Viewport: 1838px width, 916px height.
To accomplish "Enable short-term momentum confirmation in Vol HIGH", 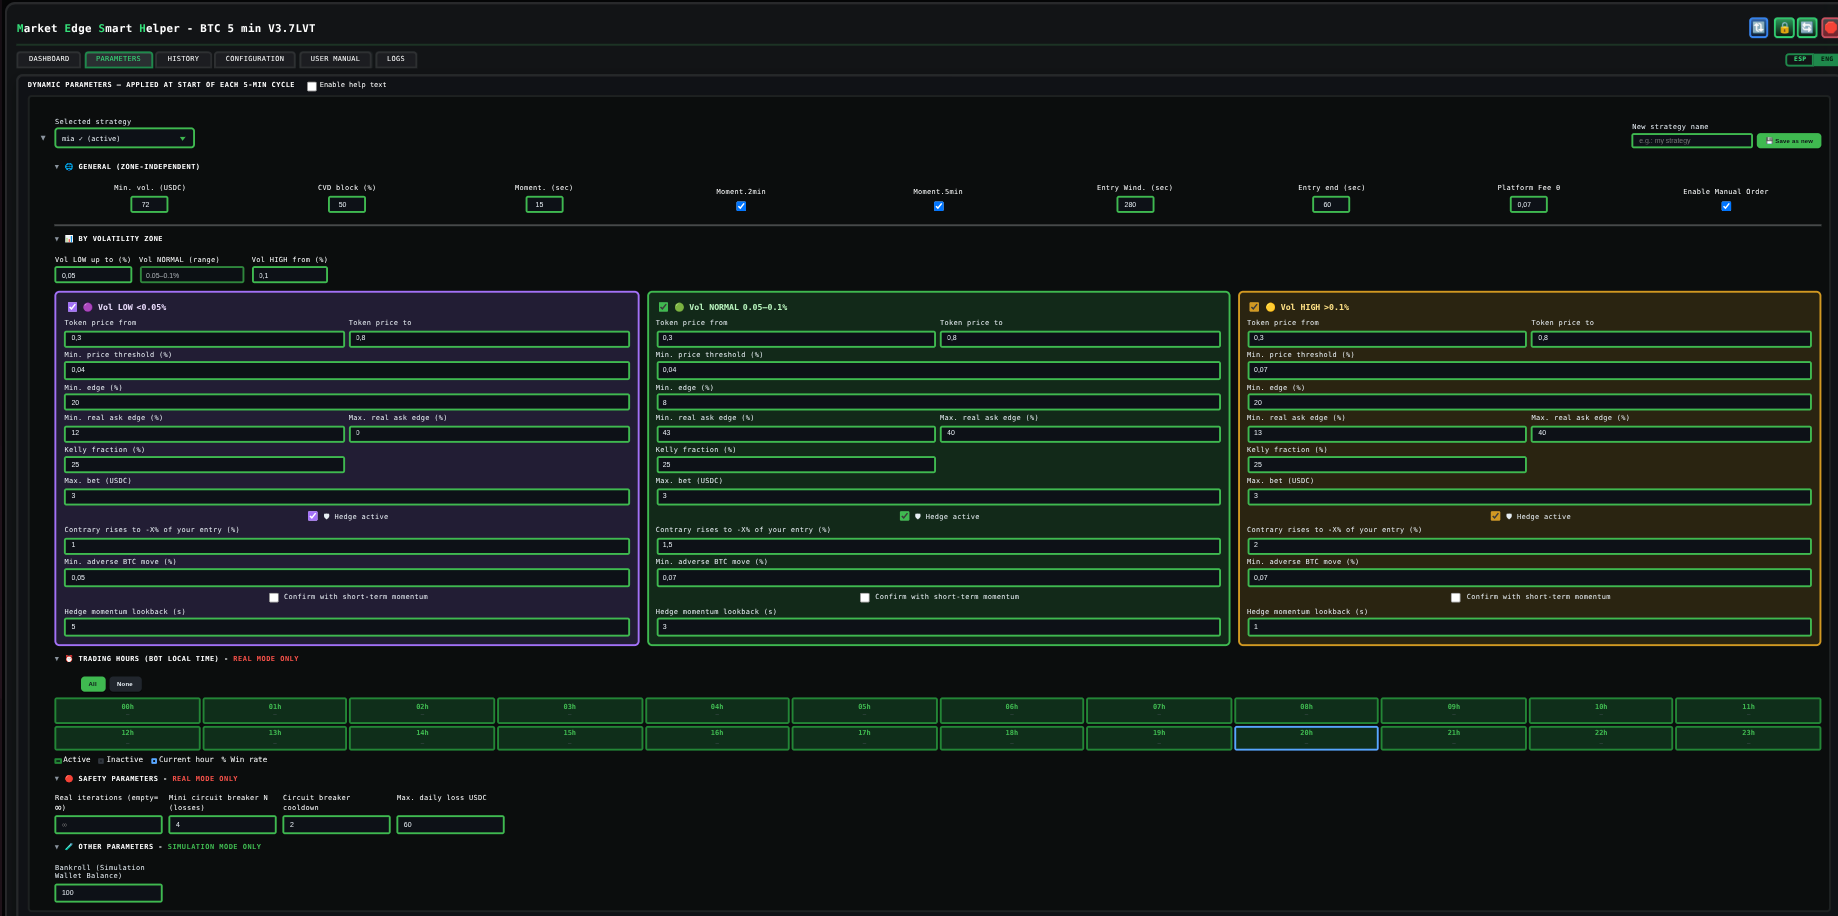I will tap(1456, 597).
